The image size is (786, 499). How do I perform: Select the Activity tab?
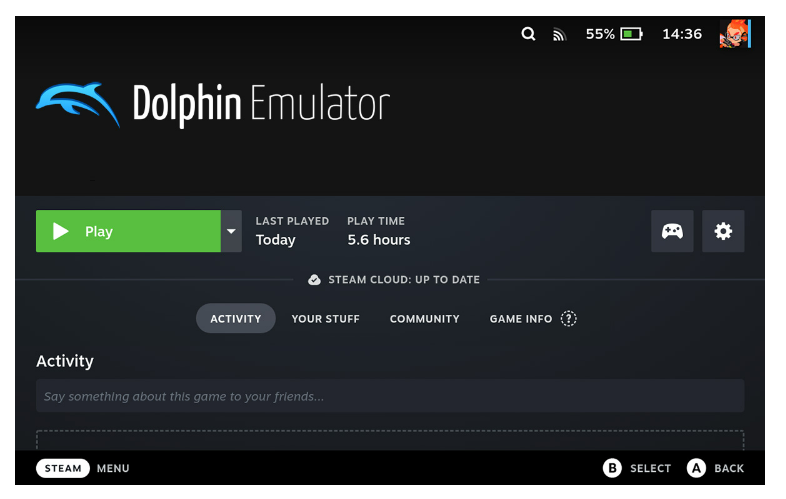pyautogui.click(x=236, y=318)
